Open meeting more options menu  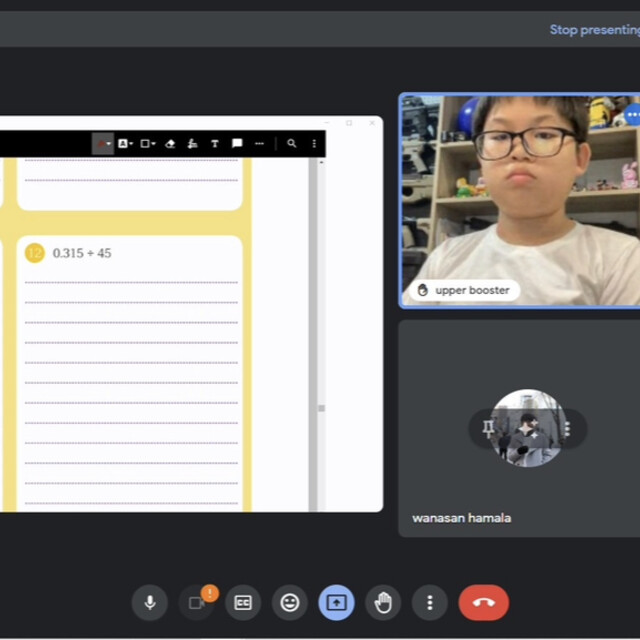[x=430, y=602]
